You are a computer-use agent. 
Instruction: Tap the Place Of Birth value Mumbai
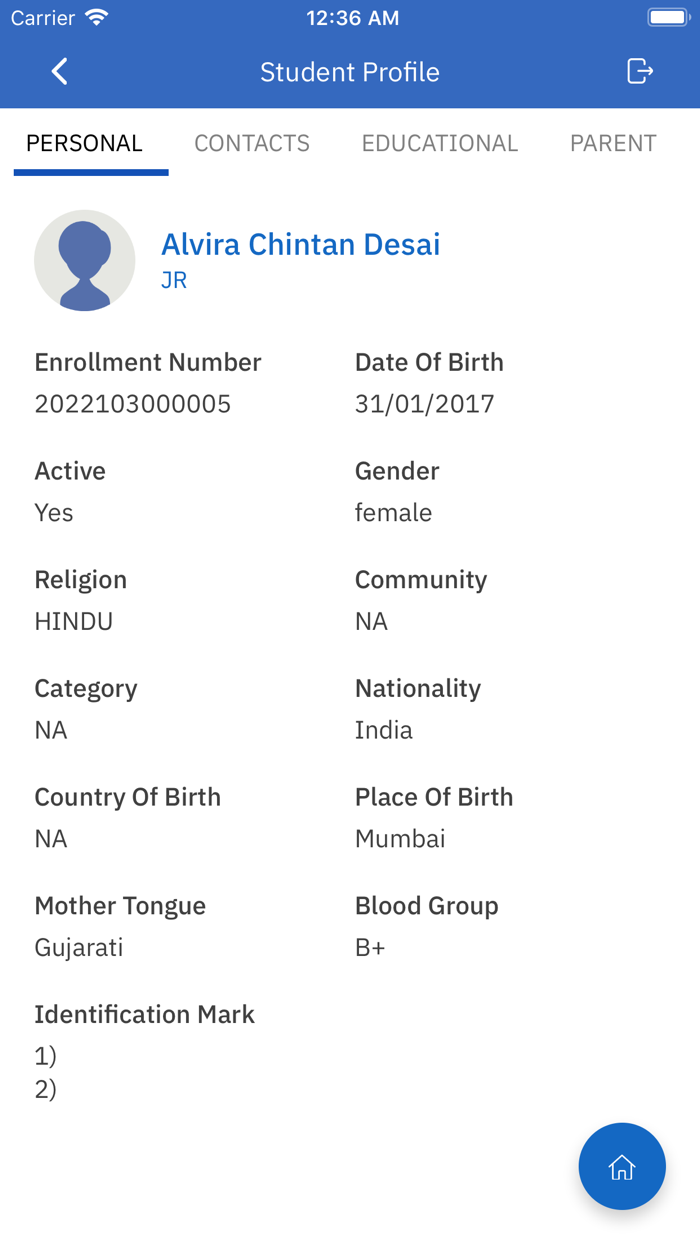pyautogui.click(x=400, y=838)
